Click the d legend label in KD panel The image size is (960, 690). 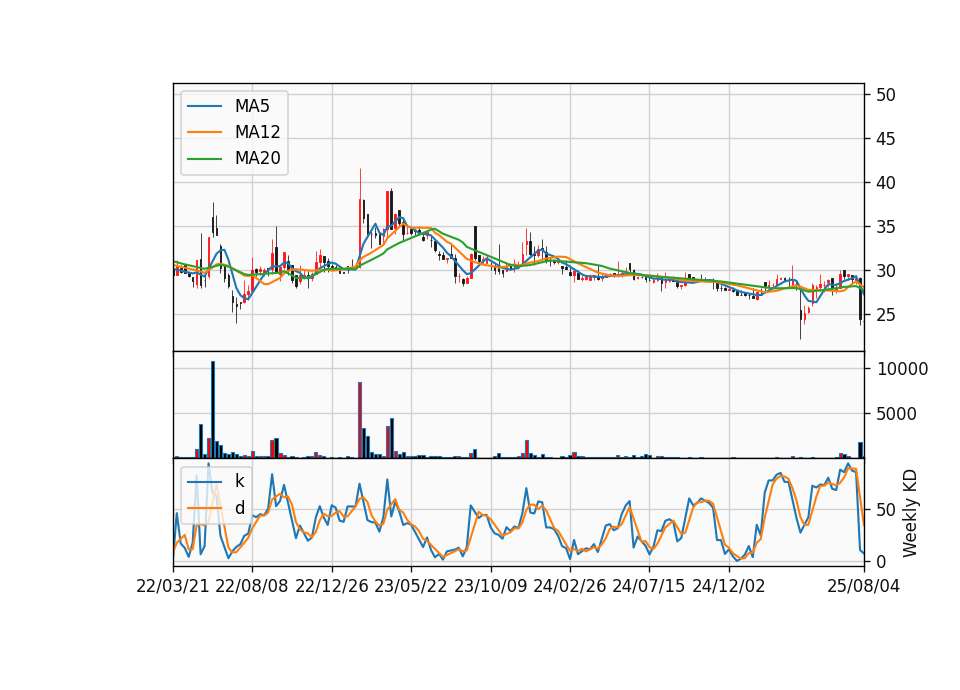239,508
